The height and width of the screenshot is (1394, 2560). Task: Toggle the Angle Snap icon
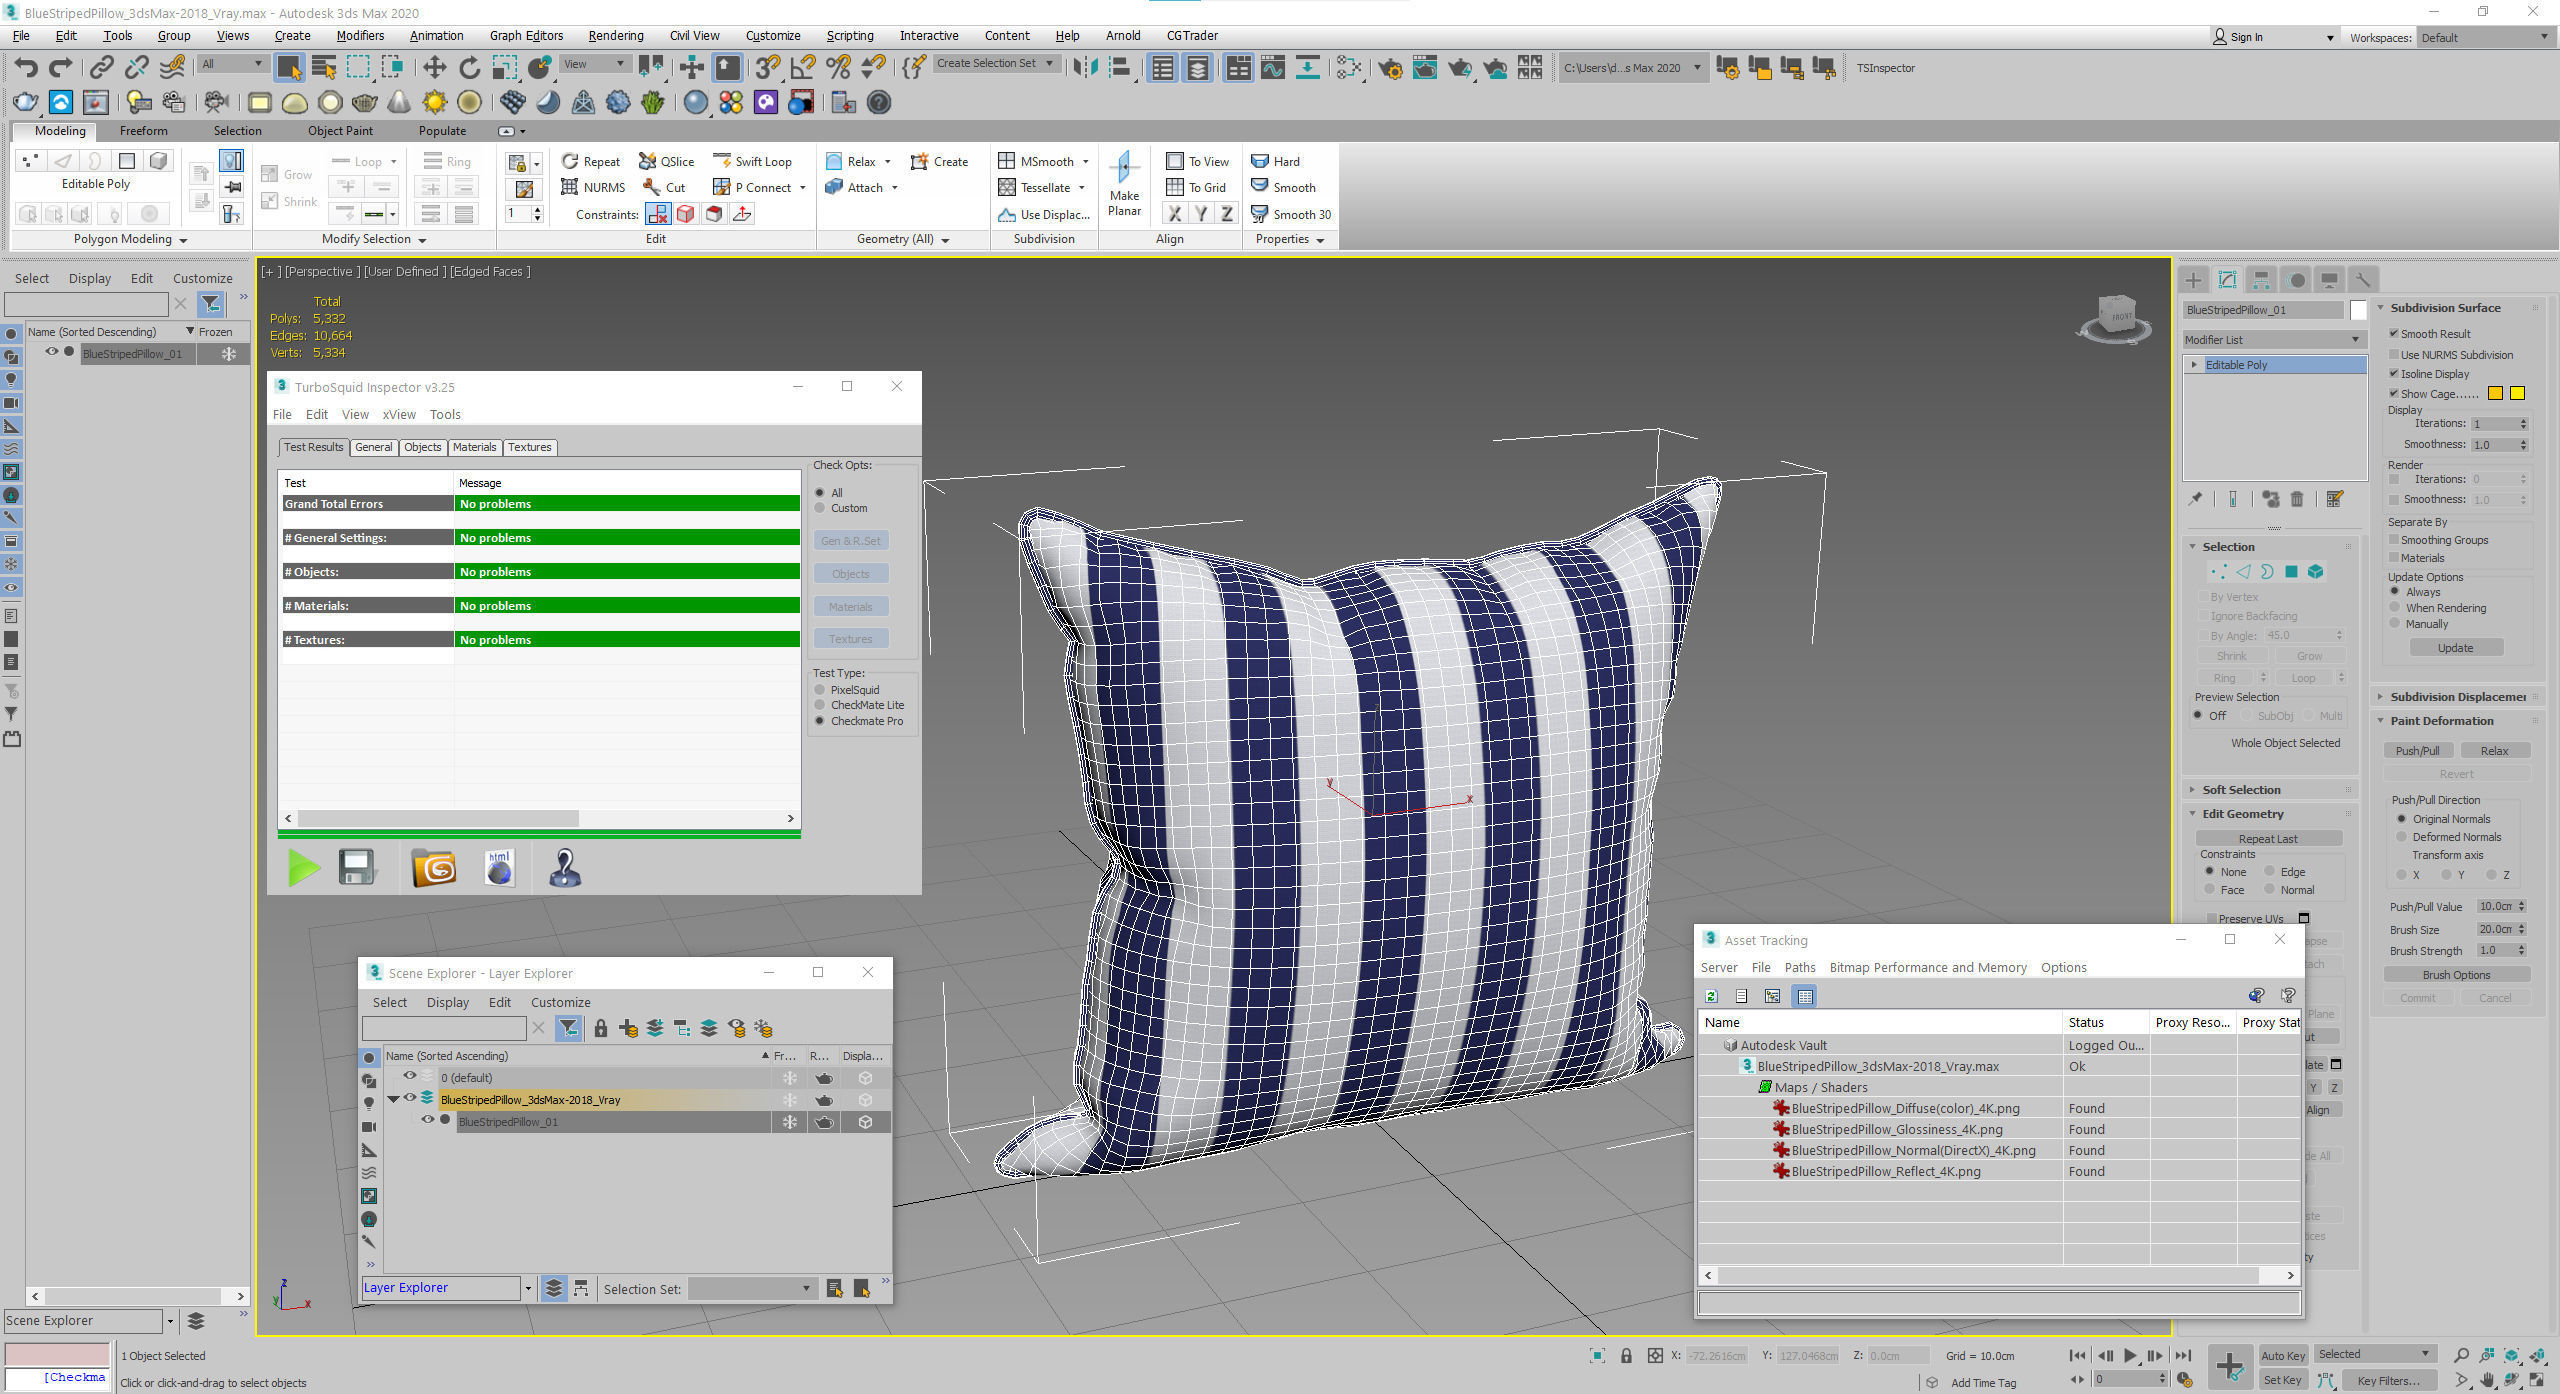[803, 68]
